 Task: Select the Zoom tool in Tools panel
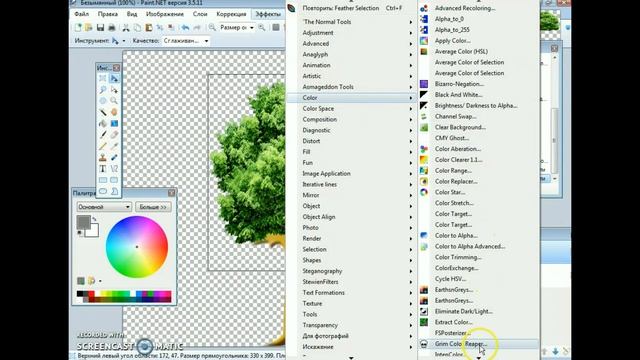click(114, 101)
